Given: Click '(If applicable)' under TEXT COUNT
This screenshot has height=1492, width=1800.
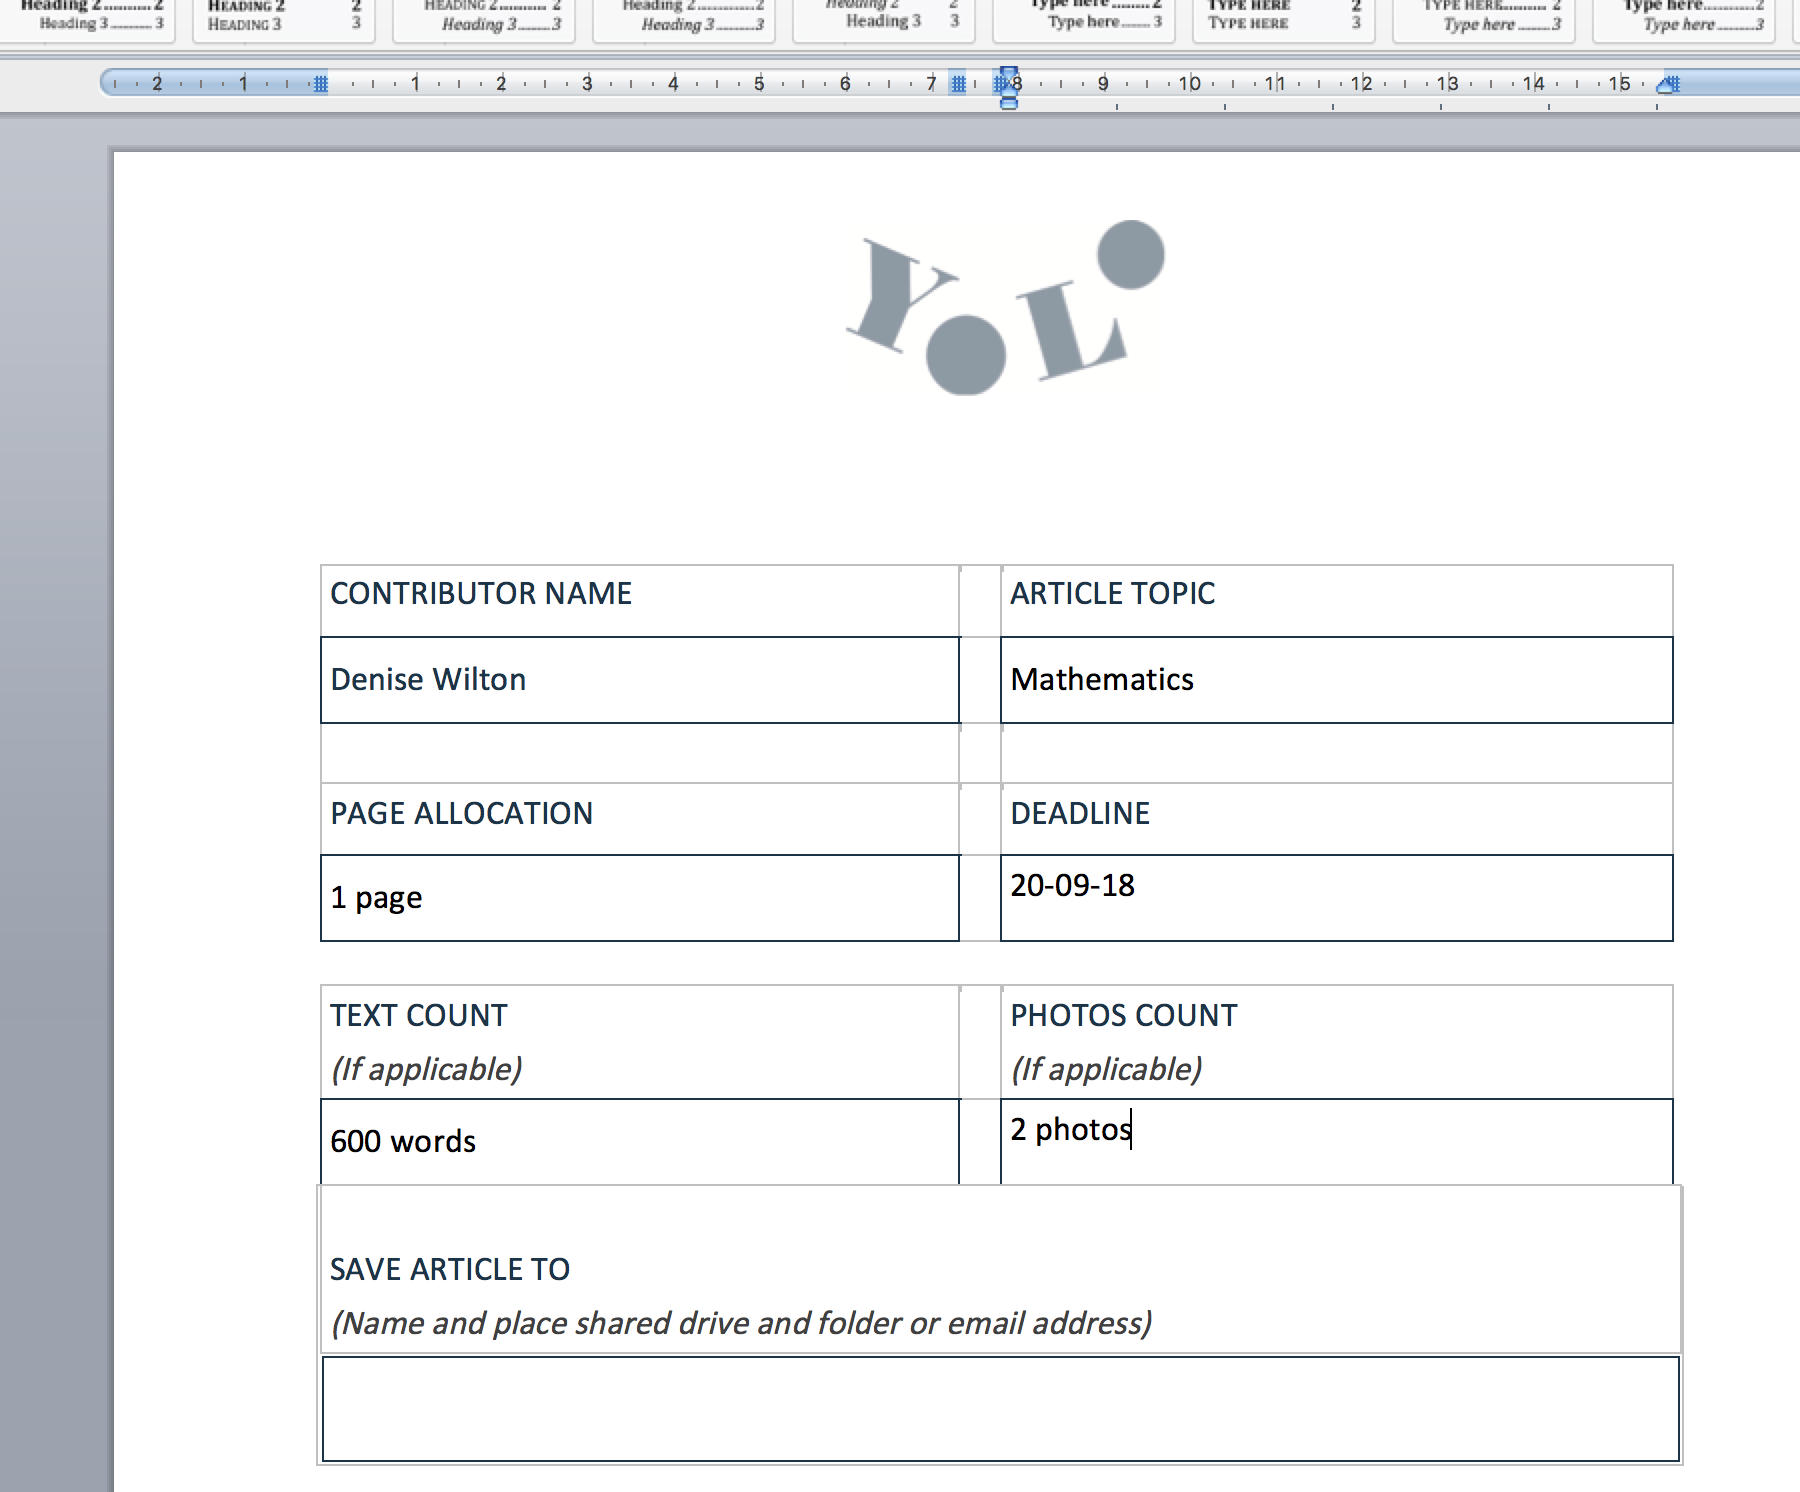Looking at the screenshot, I should tap(427, 1070).
